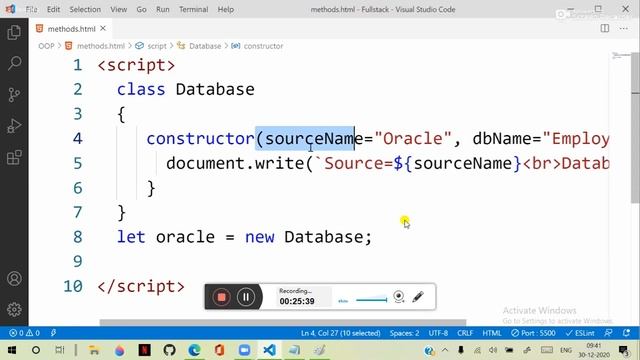Open the Edit menu

coord(53,9)
